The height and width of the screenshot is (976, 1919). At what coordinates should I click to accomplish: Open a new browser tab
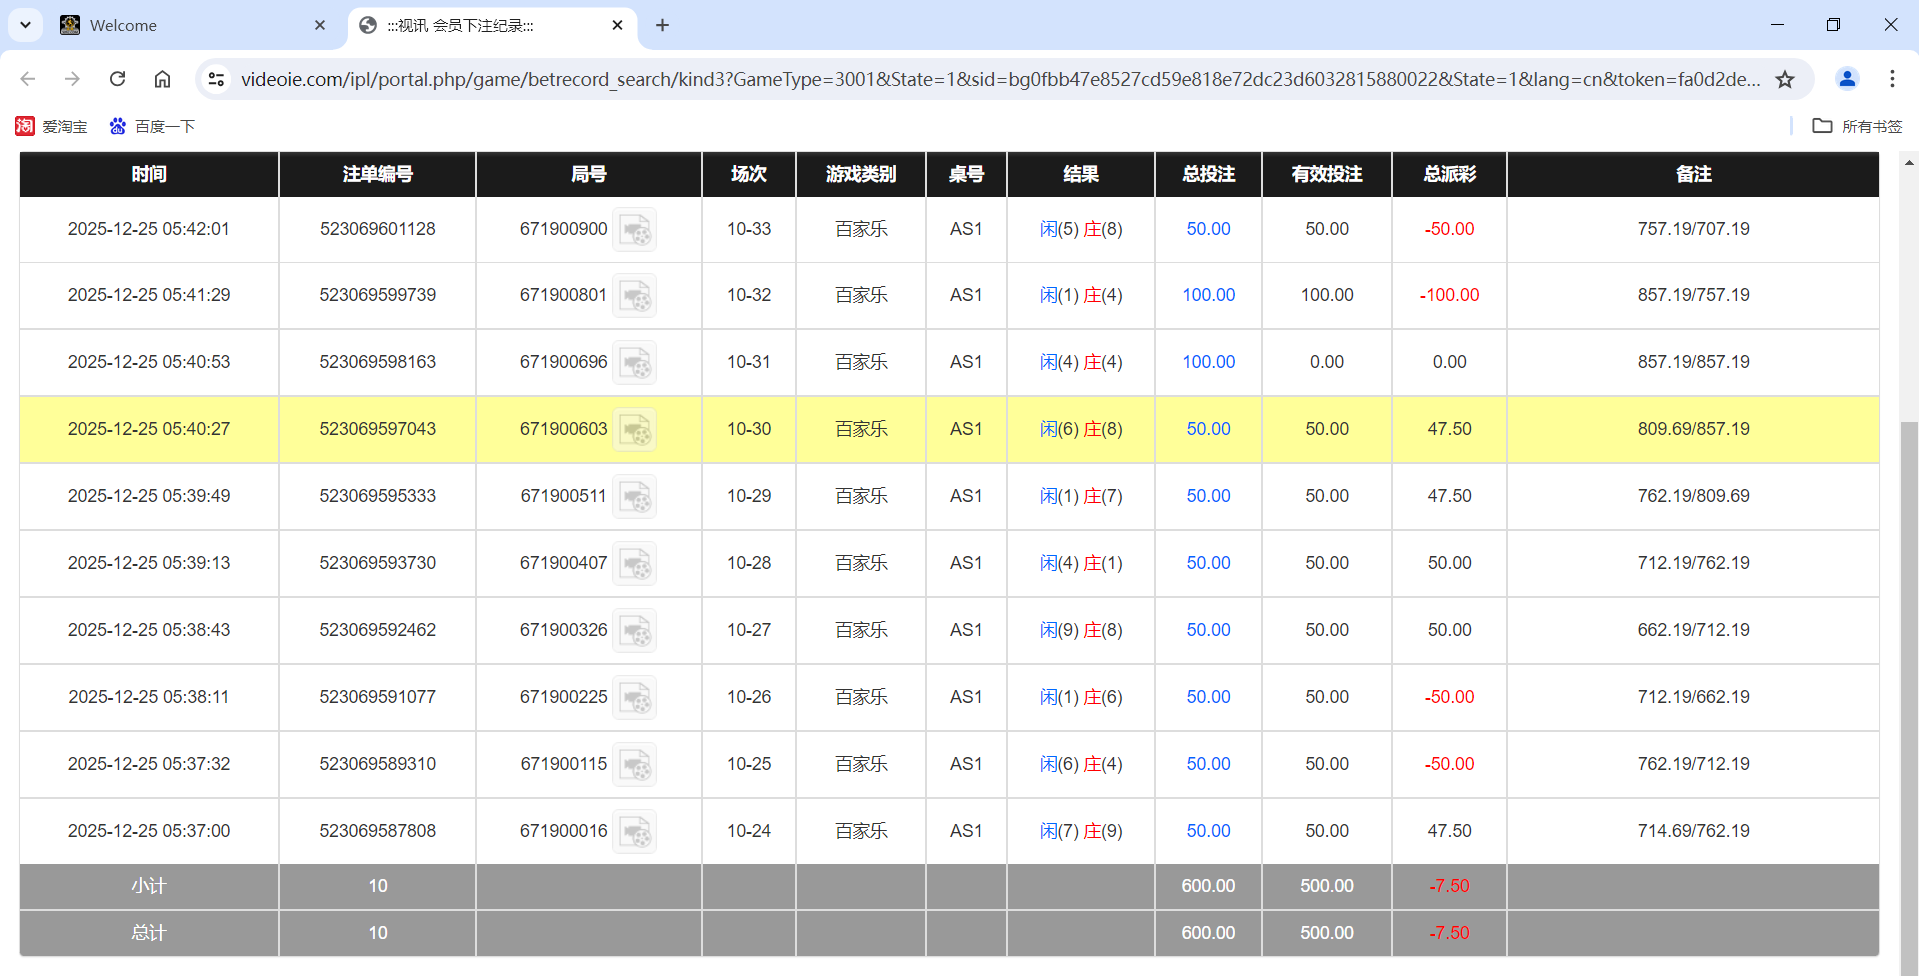[662, 25]
